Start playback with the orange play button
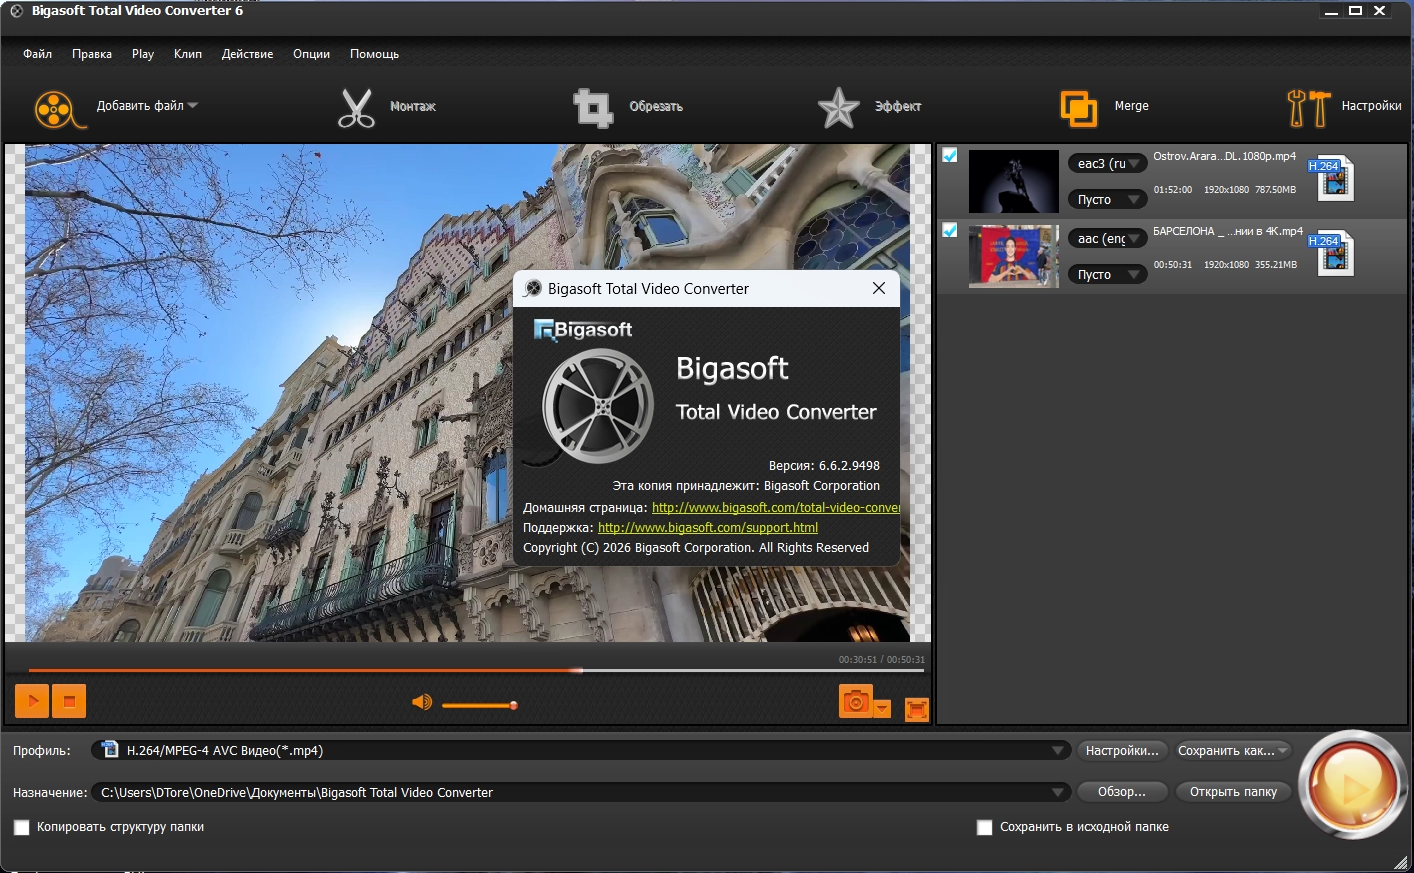The height and width of the screenshot is (873, 1414). 32,701
